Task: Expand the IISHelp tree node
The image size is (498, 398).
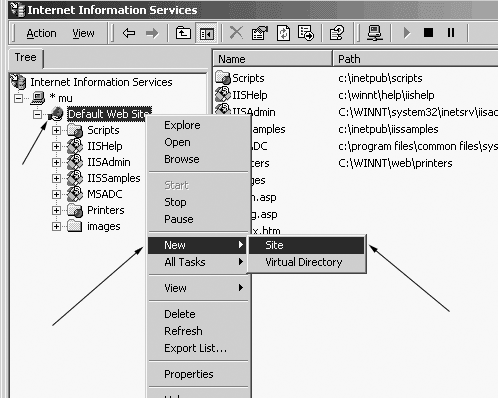Action: coord(56,146)
